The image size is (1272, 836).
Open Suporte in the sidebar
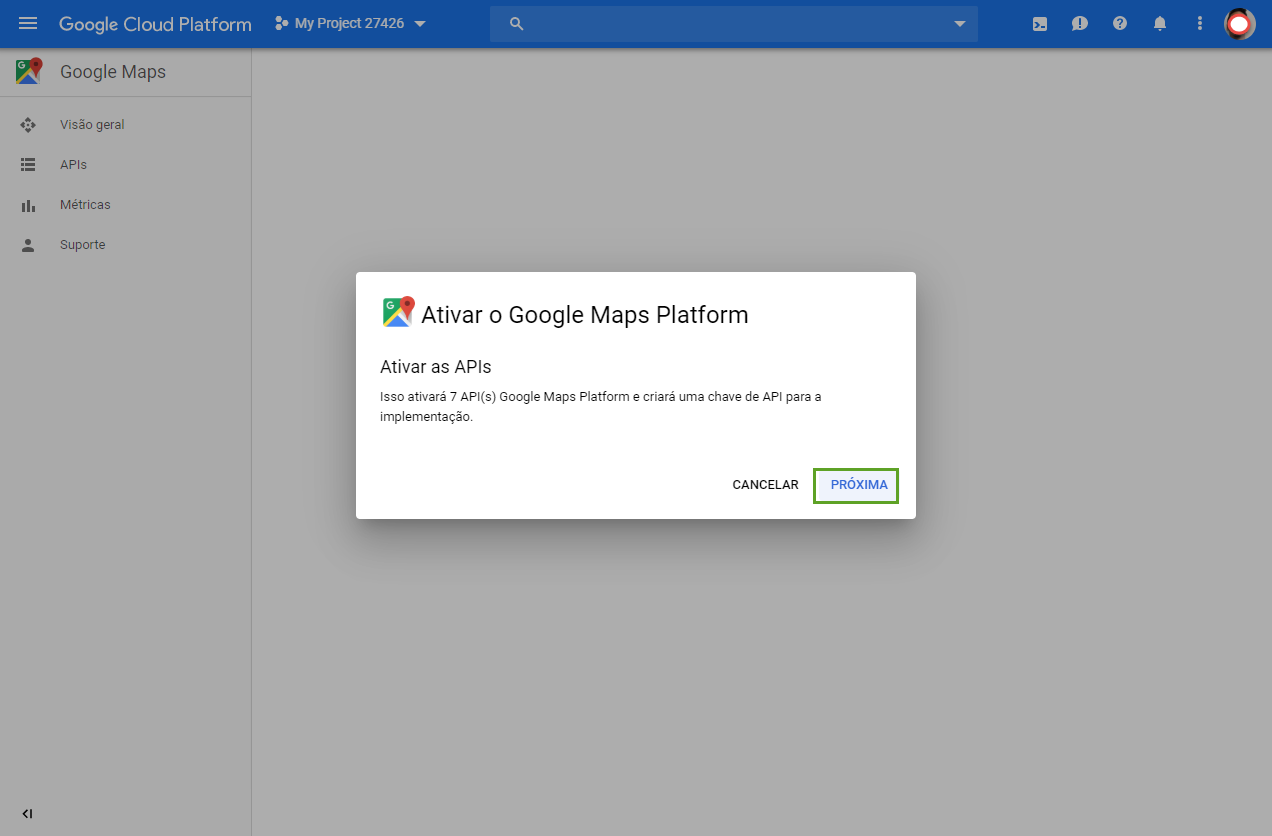click(x=82, y=245)
